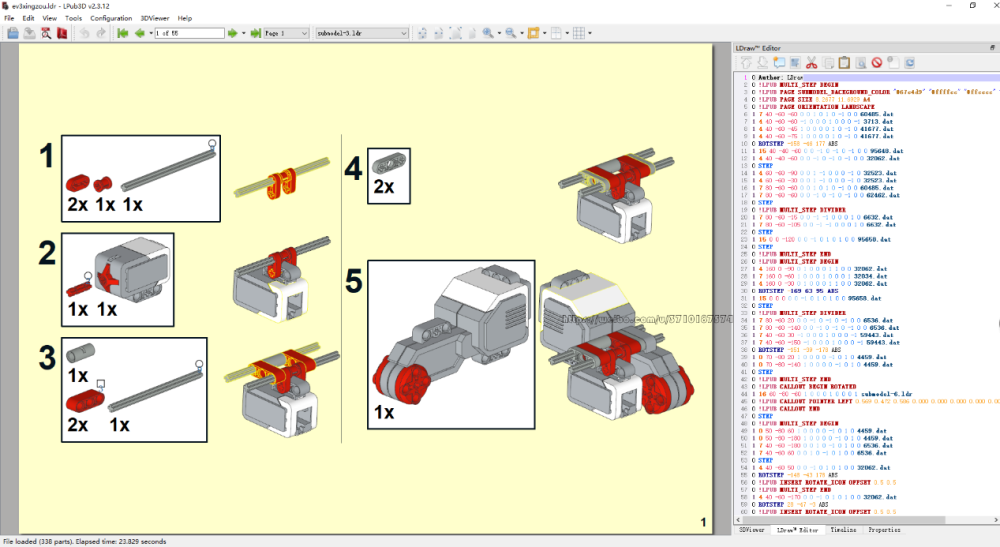Click the fit-to-window zoom icon
This screenshot has height=547, width=1000.
click(455, 33)
